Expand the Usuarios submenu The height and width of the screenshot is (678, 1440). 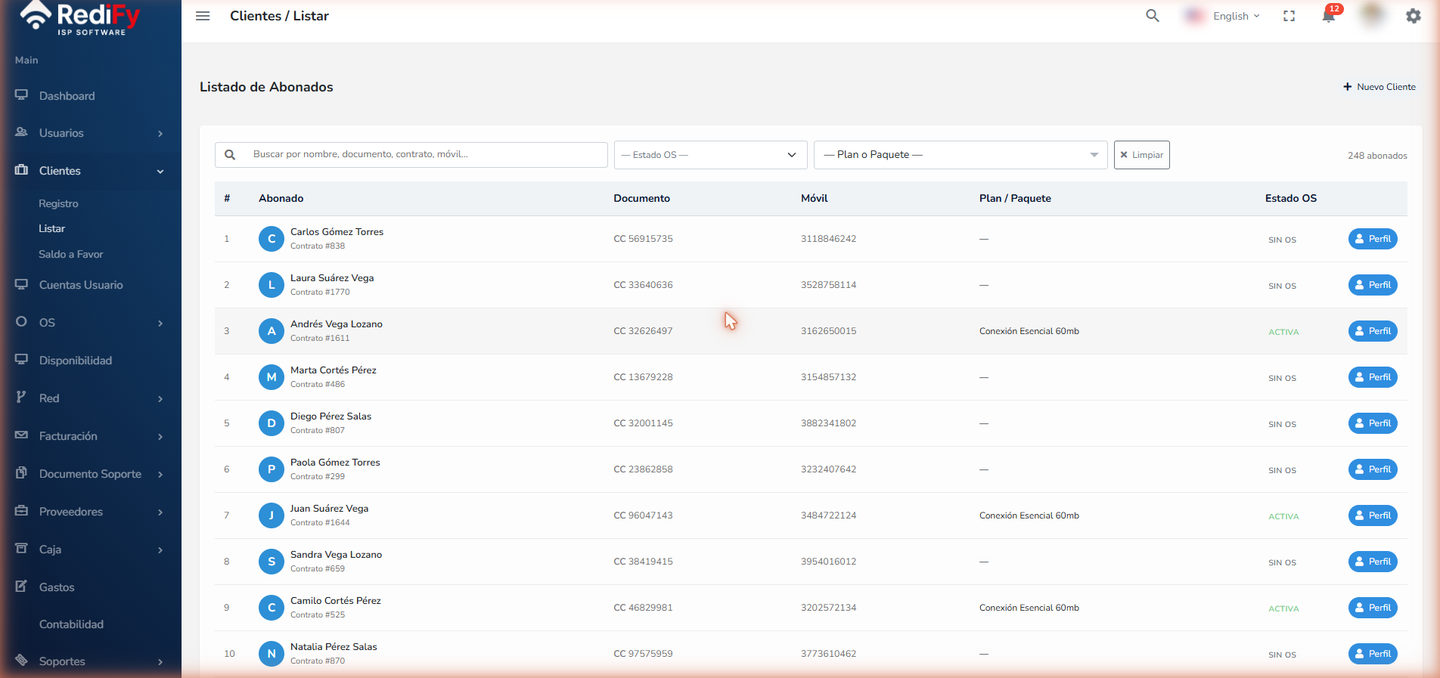click(x=160, y=133)
